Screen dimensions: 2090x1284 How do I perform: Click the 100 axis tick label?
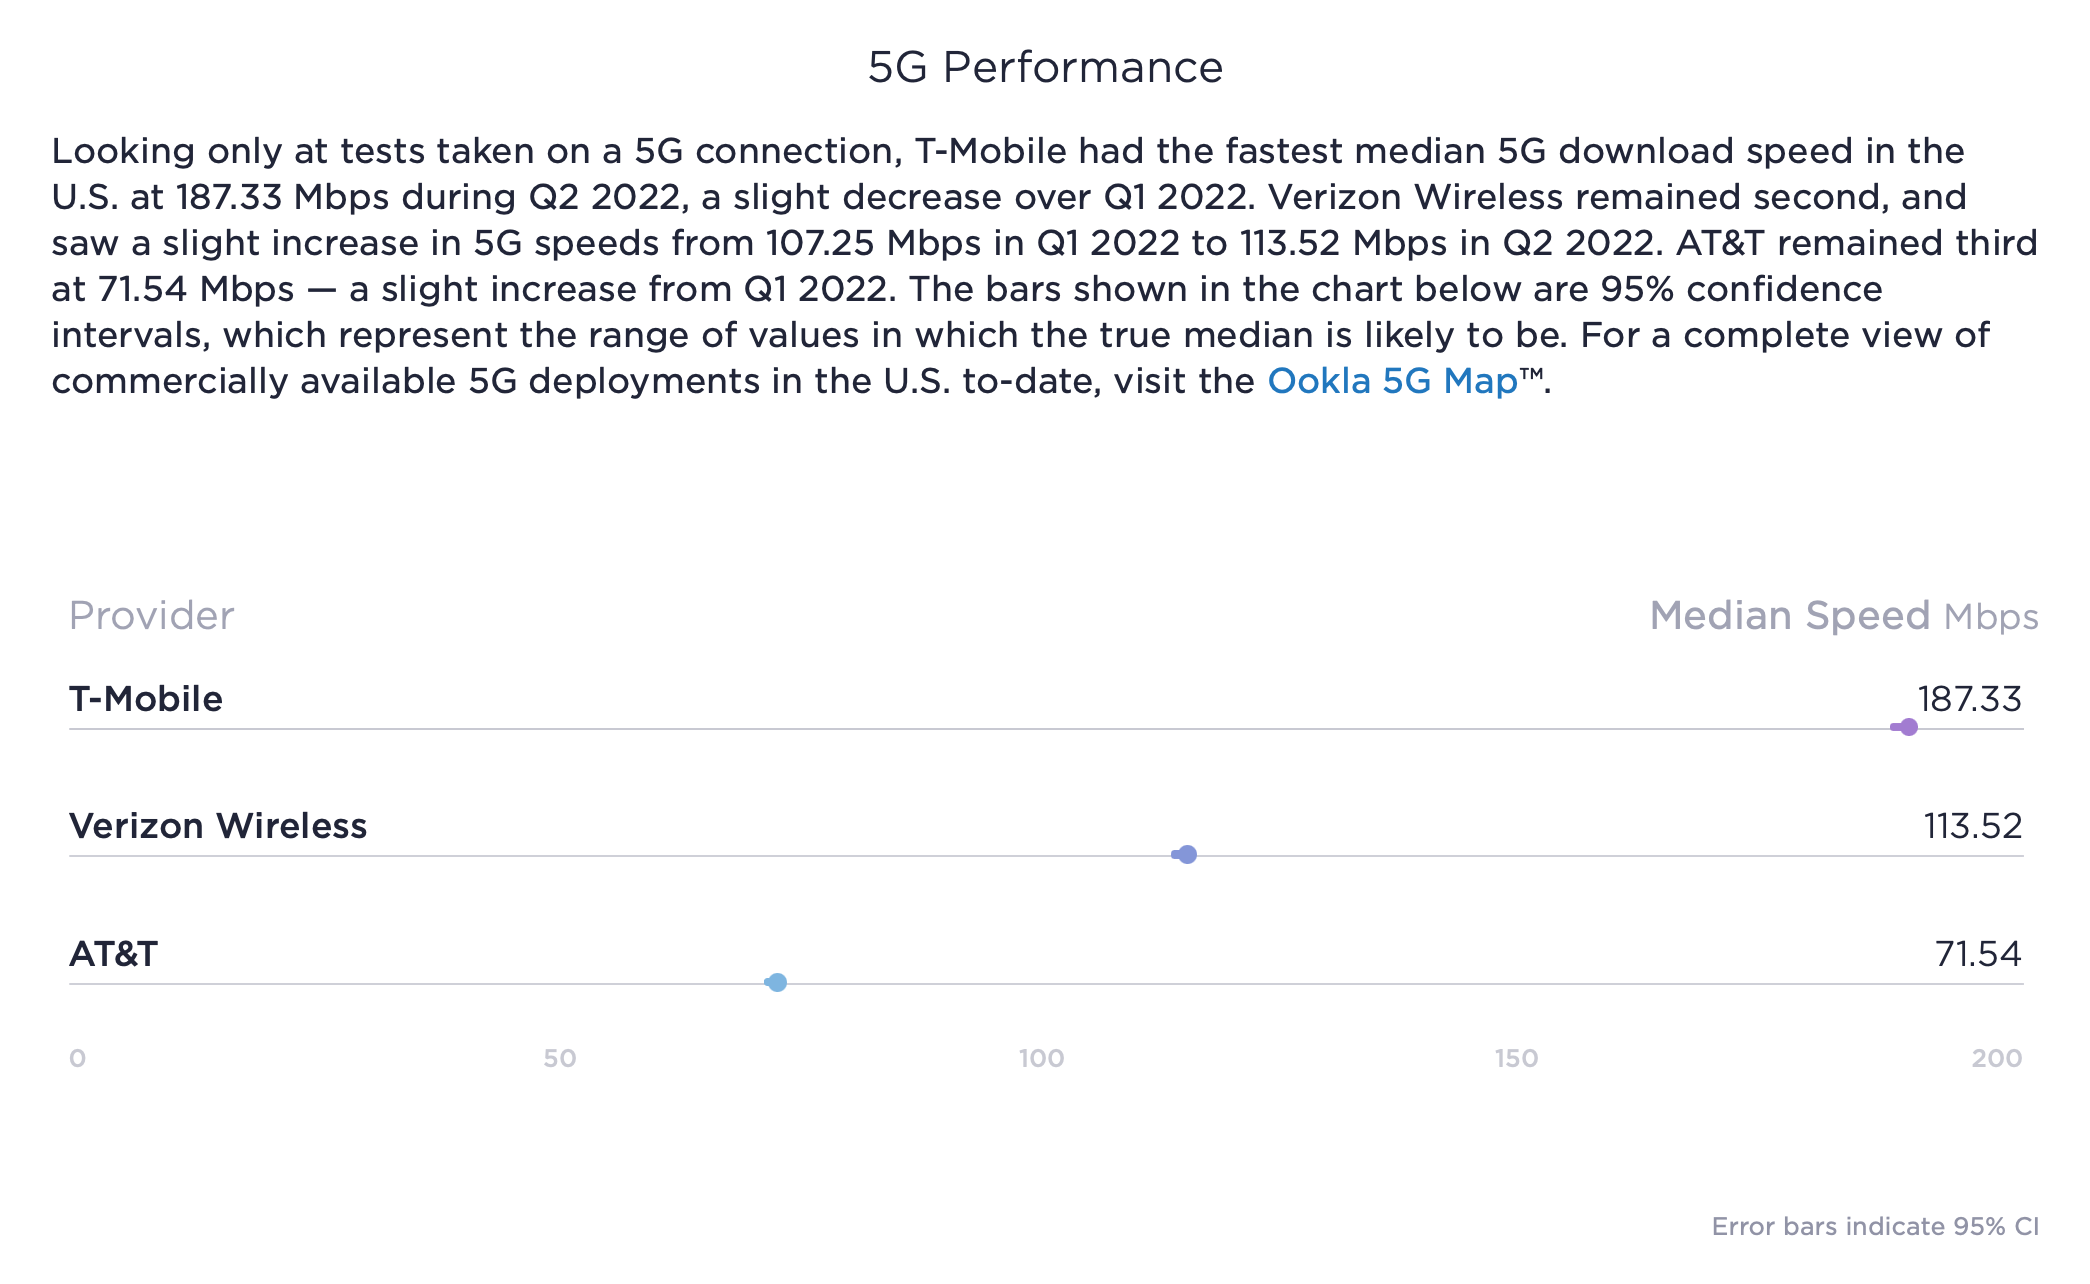tap(1041, 1058)
